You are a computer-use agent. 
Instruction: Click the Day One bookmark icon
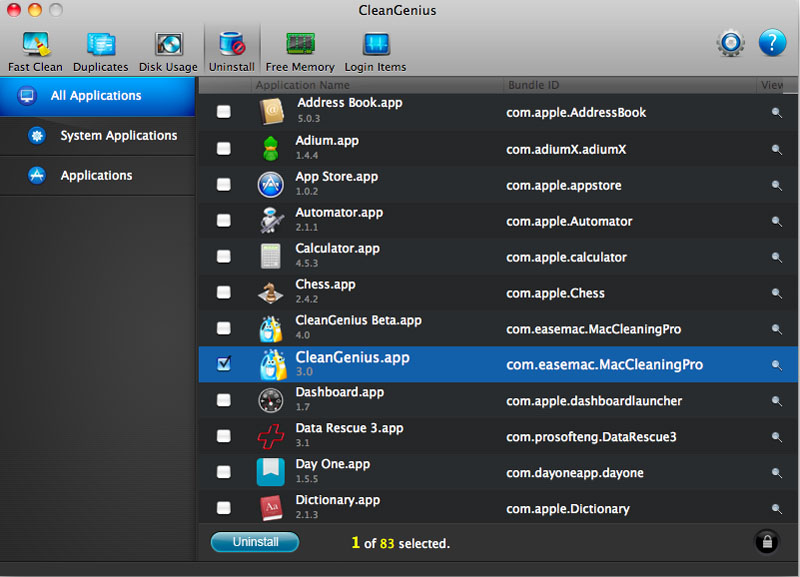pyautogui.click(x=271, y=472)
